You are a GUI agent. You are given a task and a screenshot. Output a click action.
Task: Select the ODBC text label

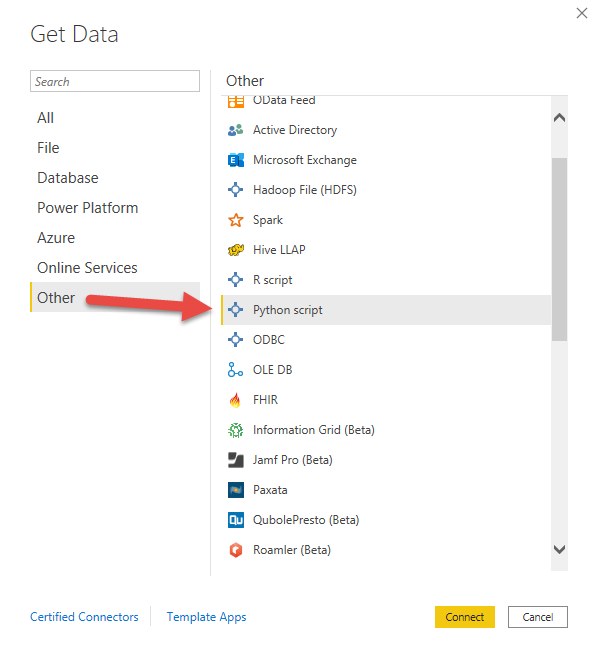tap(269, 339)
